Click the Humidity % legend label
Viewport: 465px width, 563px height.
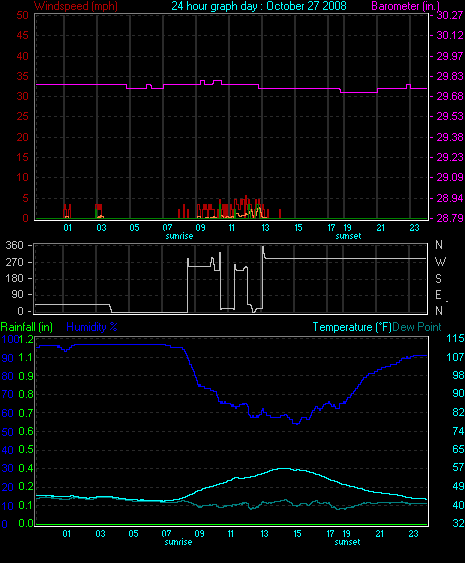point(92,327)
